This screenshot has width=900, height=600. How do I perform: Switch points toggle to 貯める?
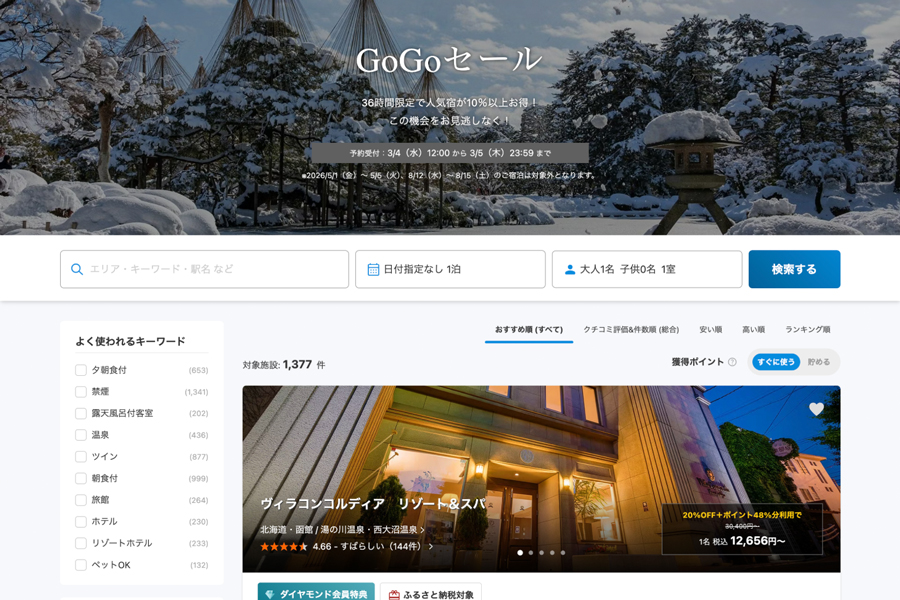click(818, 362)
